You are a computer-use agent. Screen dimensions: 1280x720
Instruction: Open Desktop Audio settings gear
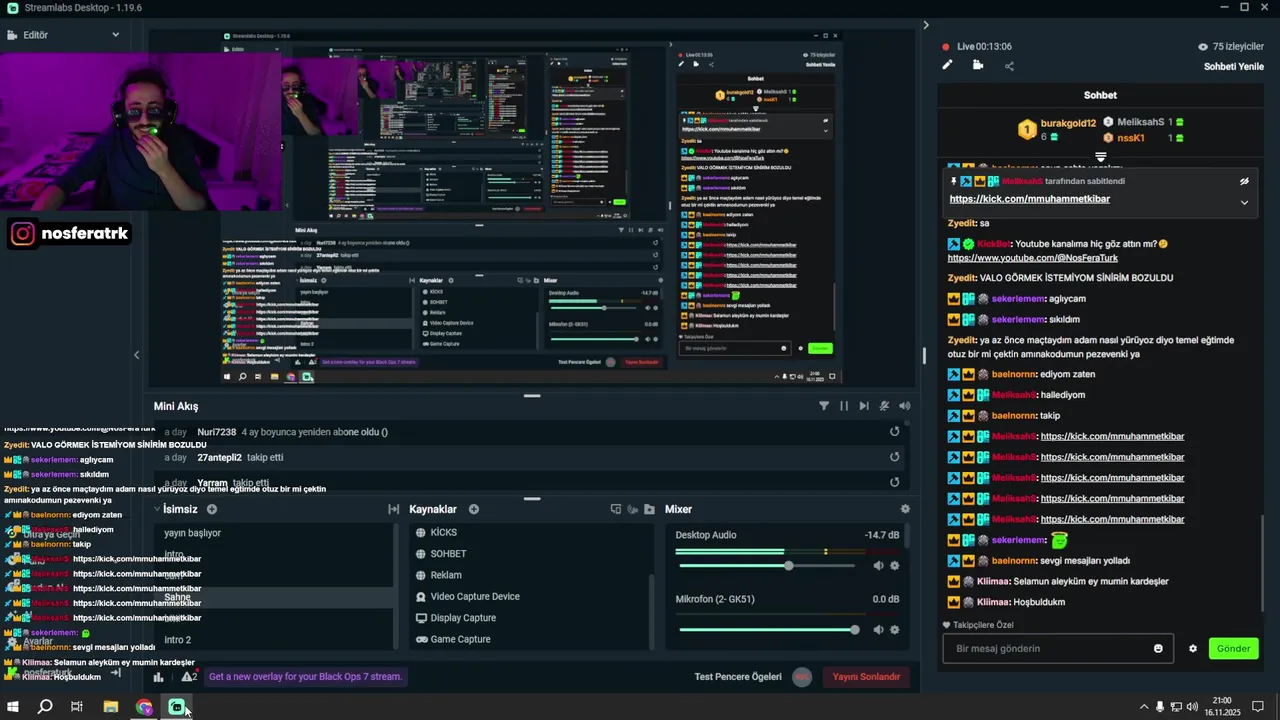coord(895,566)
